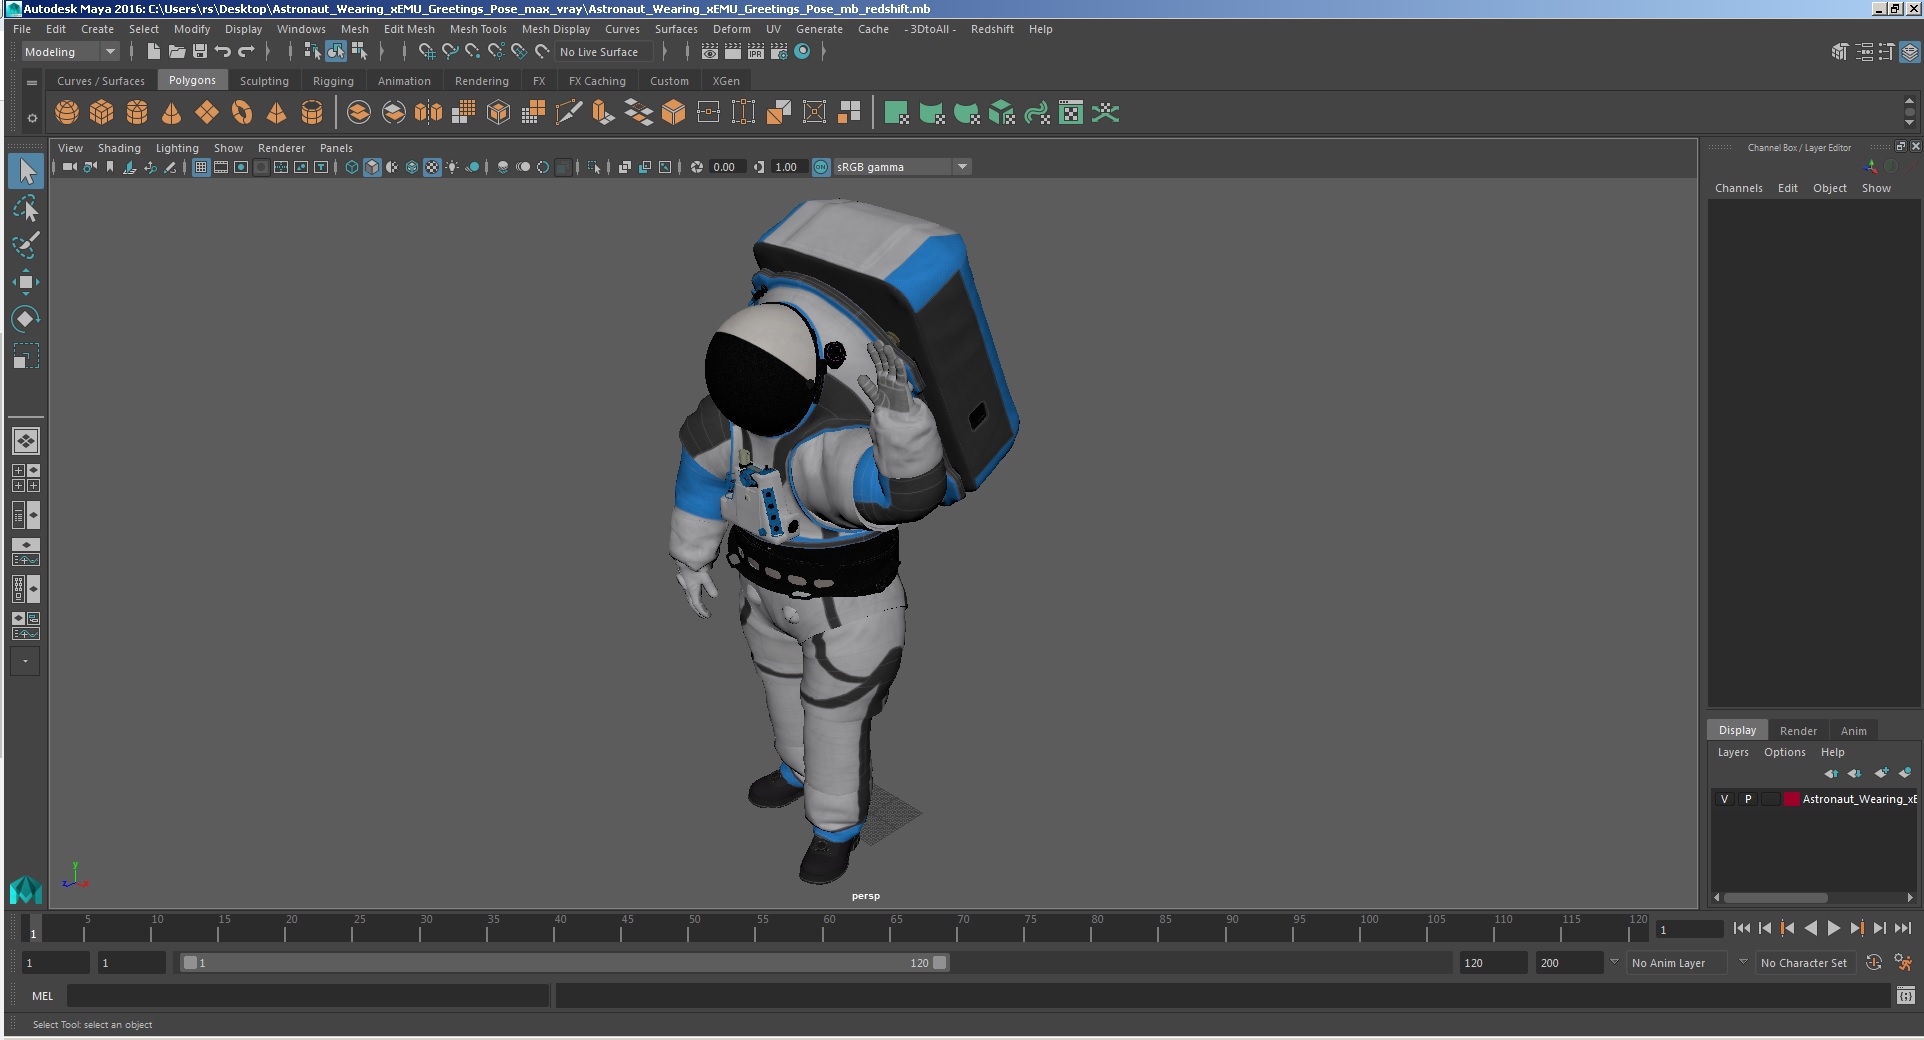The width and height of the screenshot is (1924, 1040).
Task: Click the Mirror geometry shelf icon
Action: [x=429, y=113]
